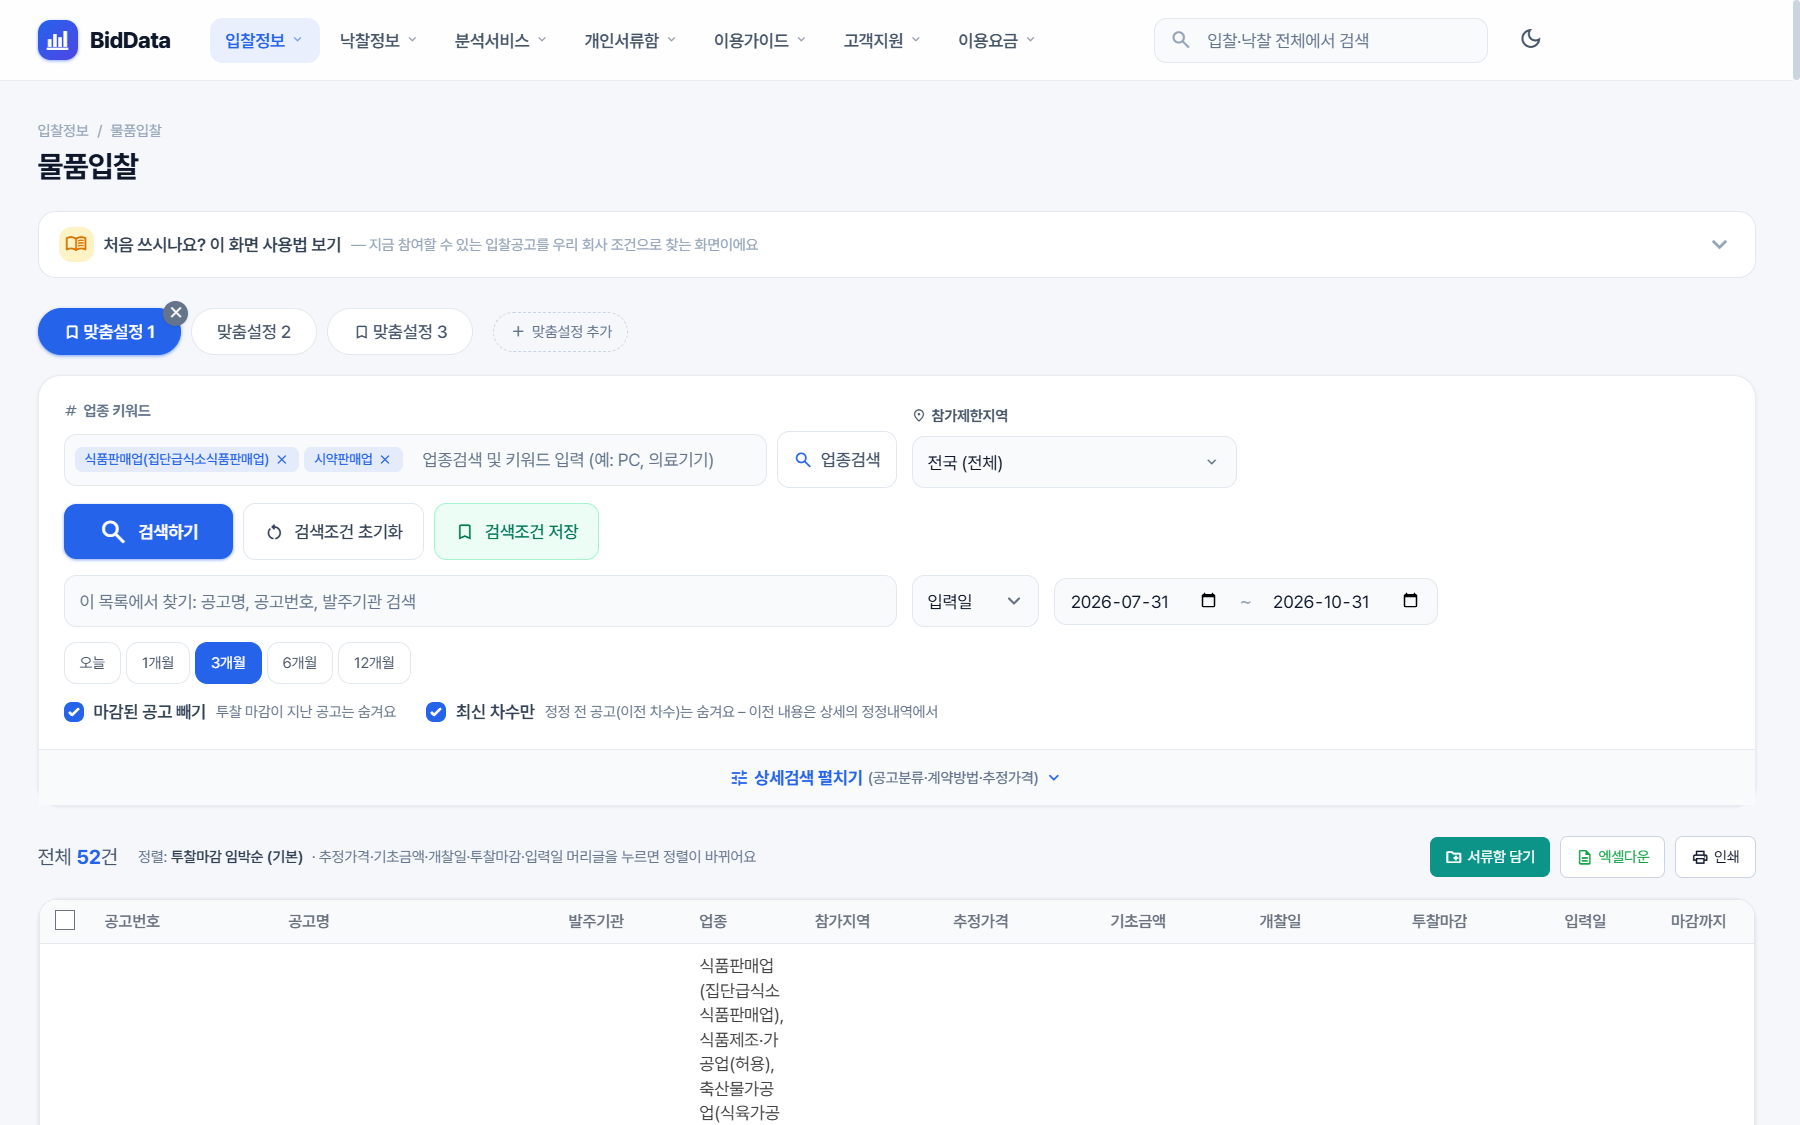Click the 2026-07-31 start date field
Screen dimensions: 1800x1125
coord(1143,601)
